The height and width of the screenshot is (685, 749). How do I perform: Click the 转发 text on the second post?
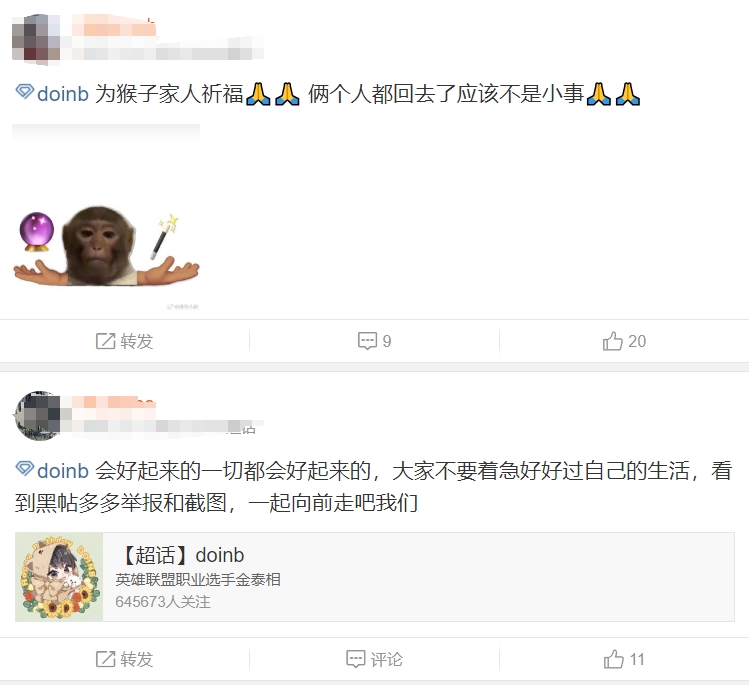(137, 659)
